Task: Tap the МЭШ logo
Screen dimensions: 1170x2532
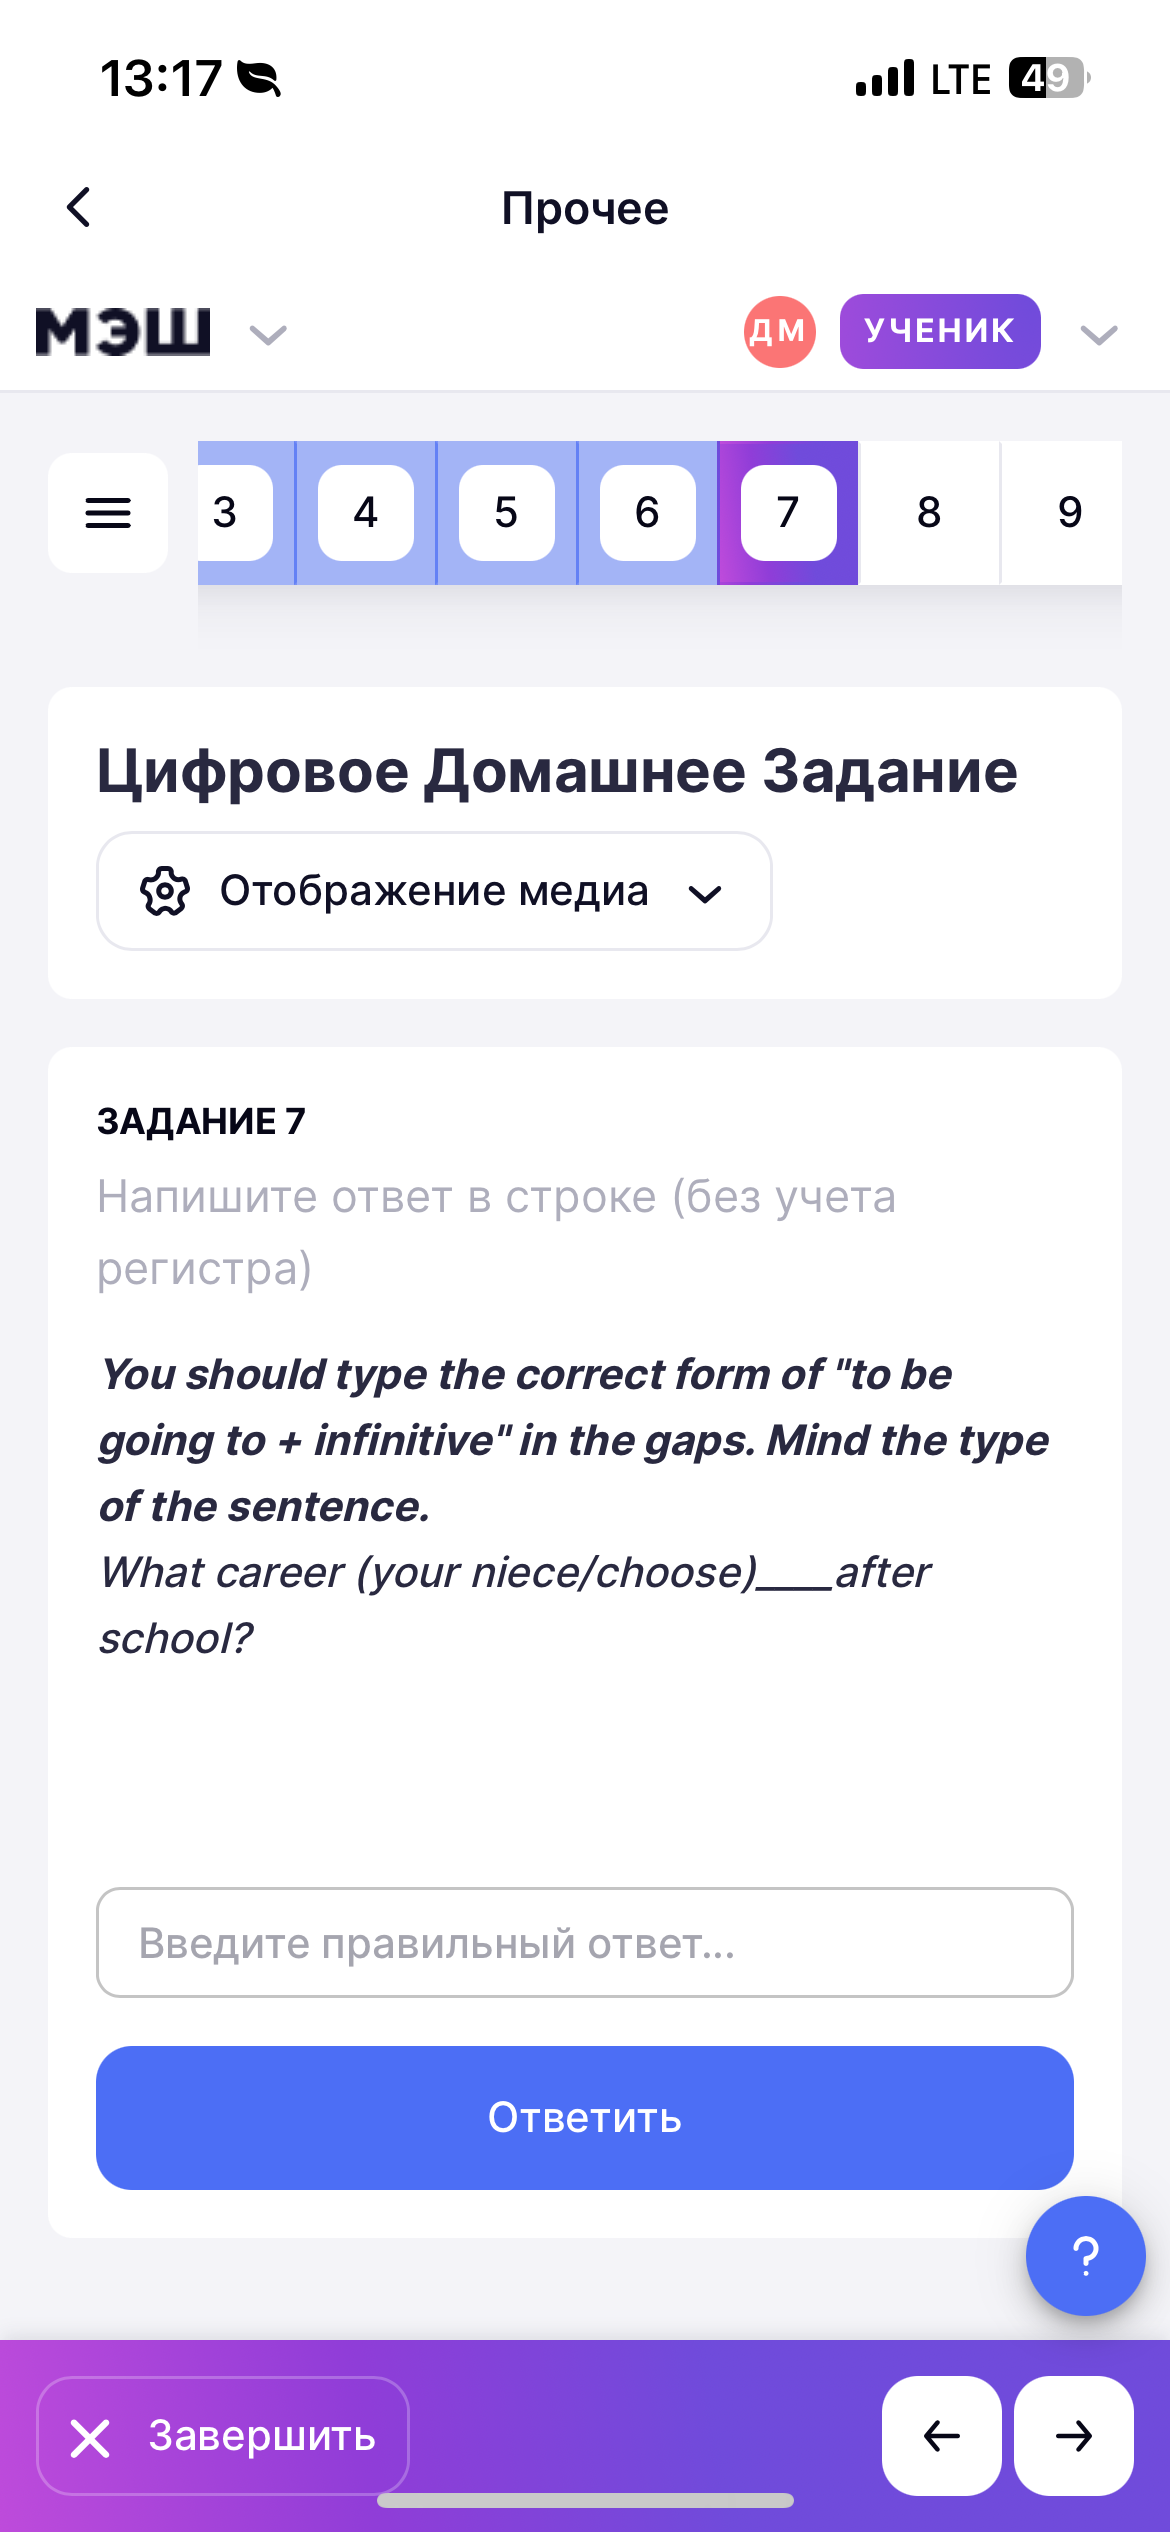Action: [x=123, y=332]
